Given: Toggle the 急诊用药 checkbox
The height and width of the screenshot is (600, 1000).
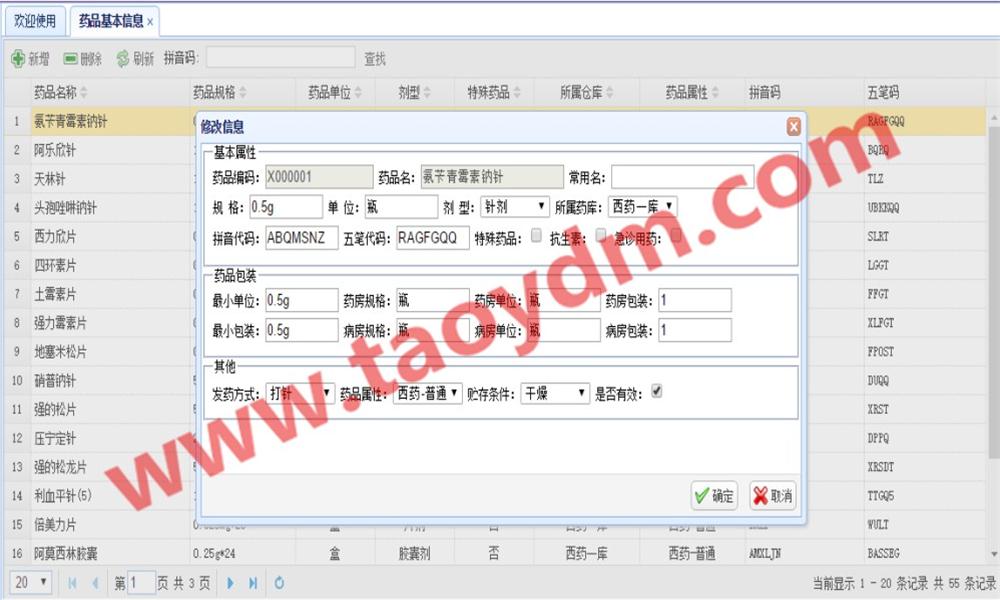Looking at the screenshot, I should [x=675, y=236].
